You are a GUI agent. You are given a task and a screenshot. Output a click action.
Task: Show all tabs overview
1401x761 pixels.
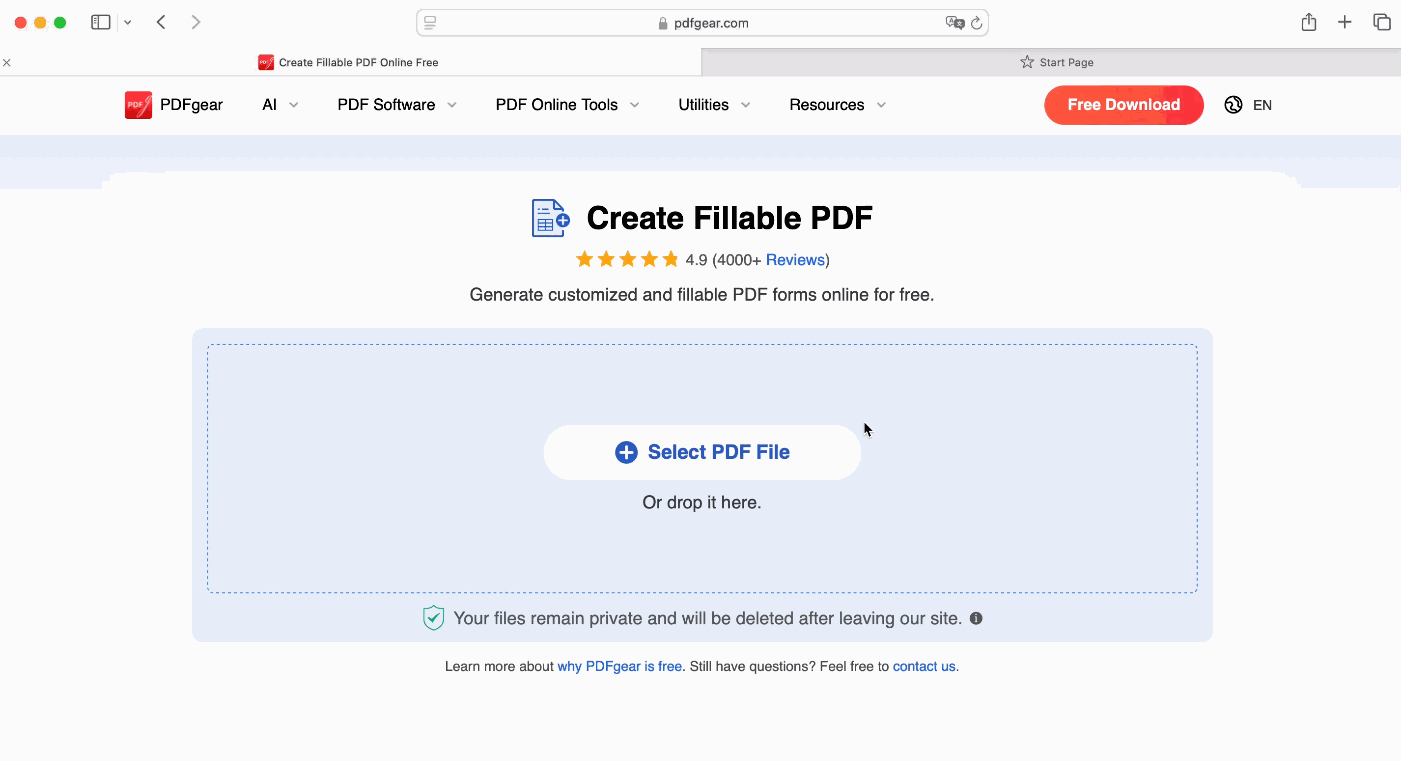click(1383, 21)
